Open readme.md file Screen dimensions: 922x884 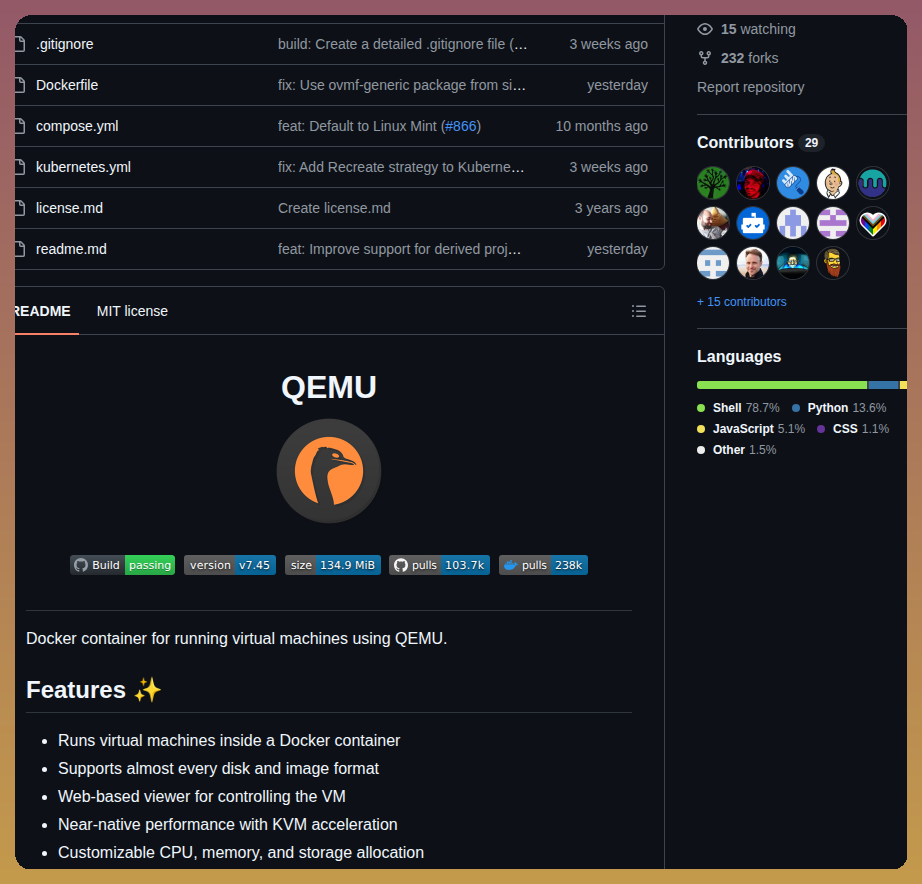tap(71, 249)
